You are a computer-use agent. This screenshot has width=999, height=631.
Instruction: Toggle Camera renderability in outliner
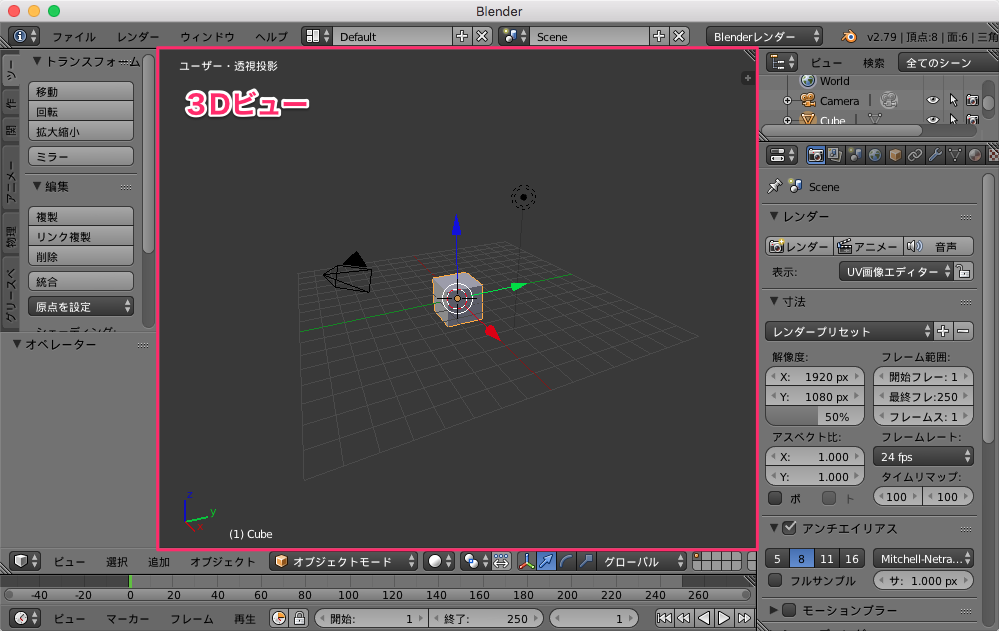pos(972,100)
